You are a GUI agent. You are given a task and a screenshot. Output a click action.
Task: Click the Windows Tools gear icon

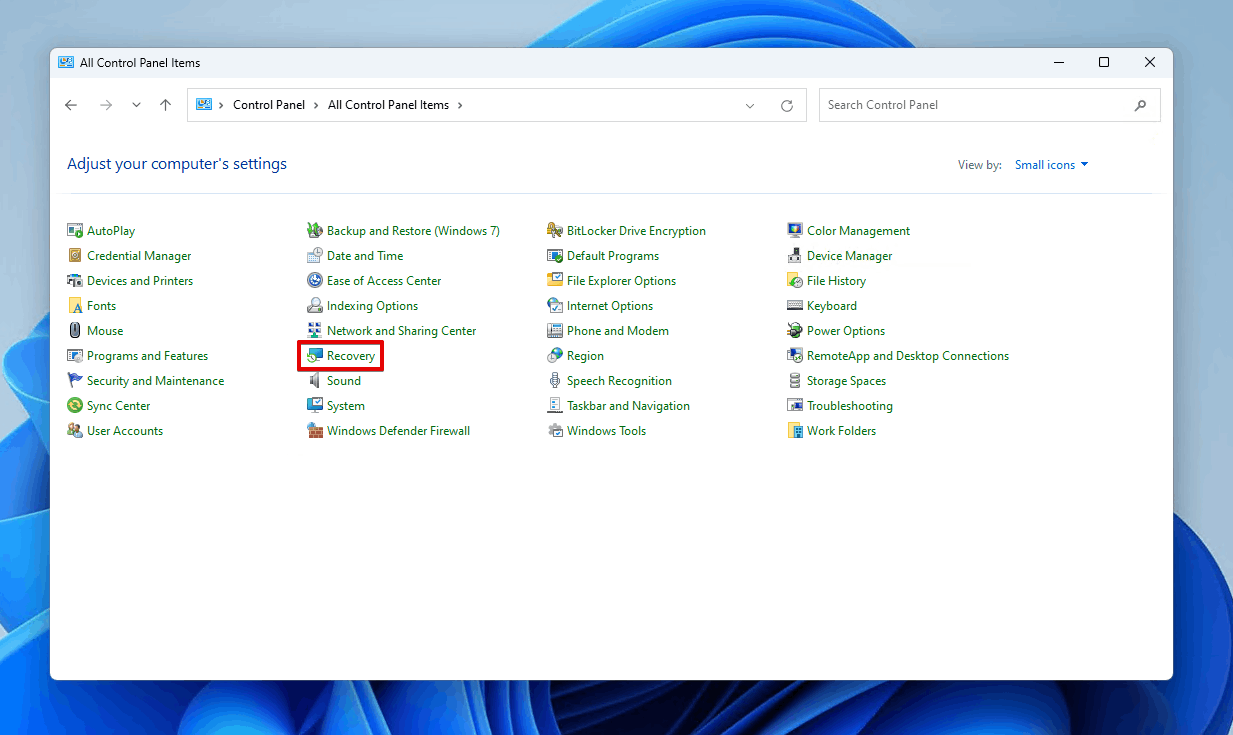coord(555,431)
